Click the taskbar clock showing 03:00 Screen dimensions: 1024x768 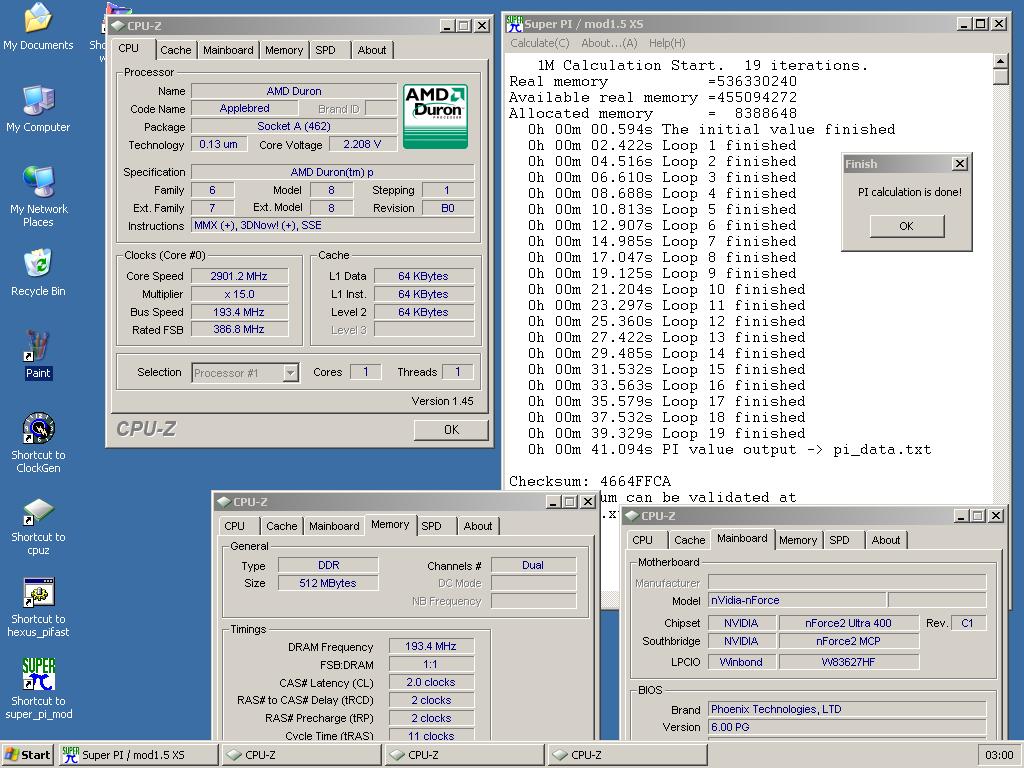click(x=999, y=755)
